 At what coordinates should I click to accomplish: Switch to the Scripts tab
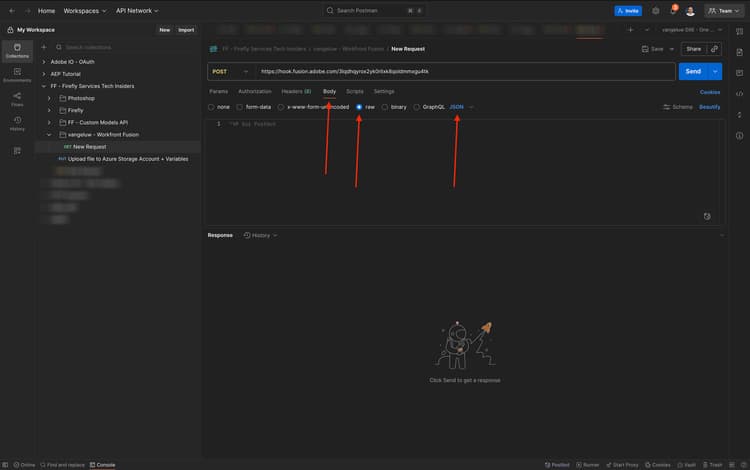355,91
